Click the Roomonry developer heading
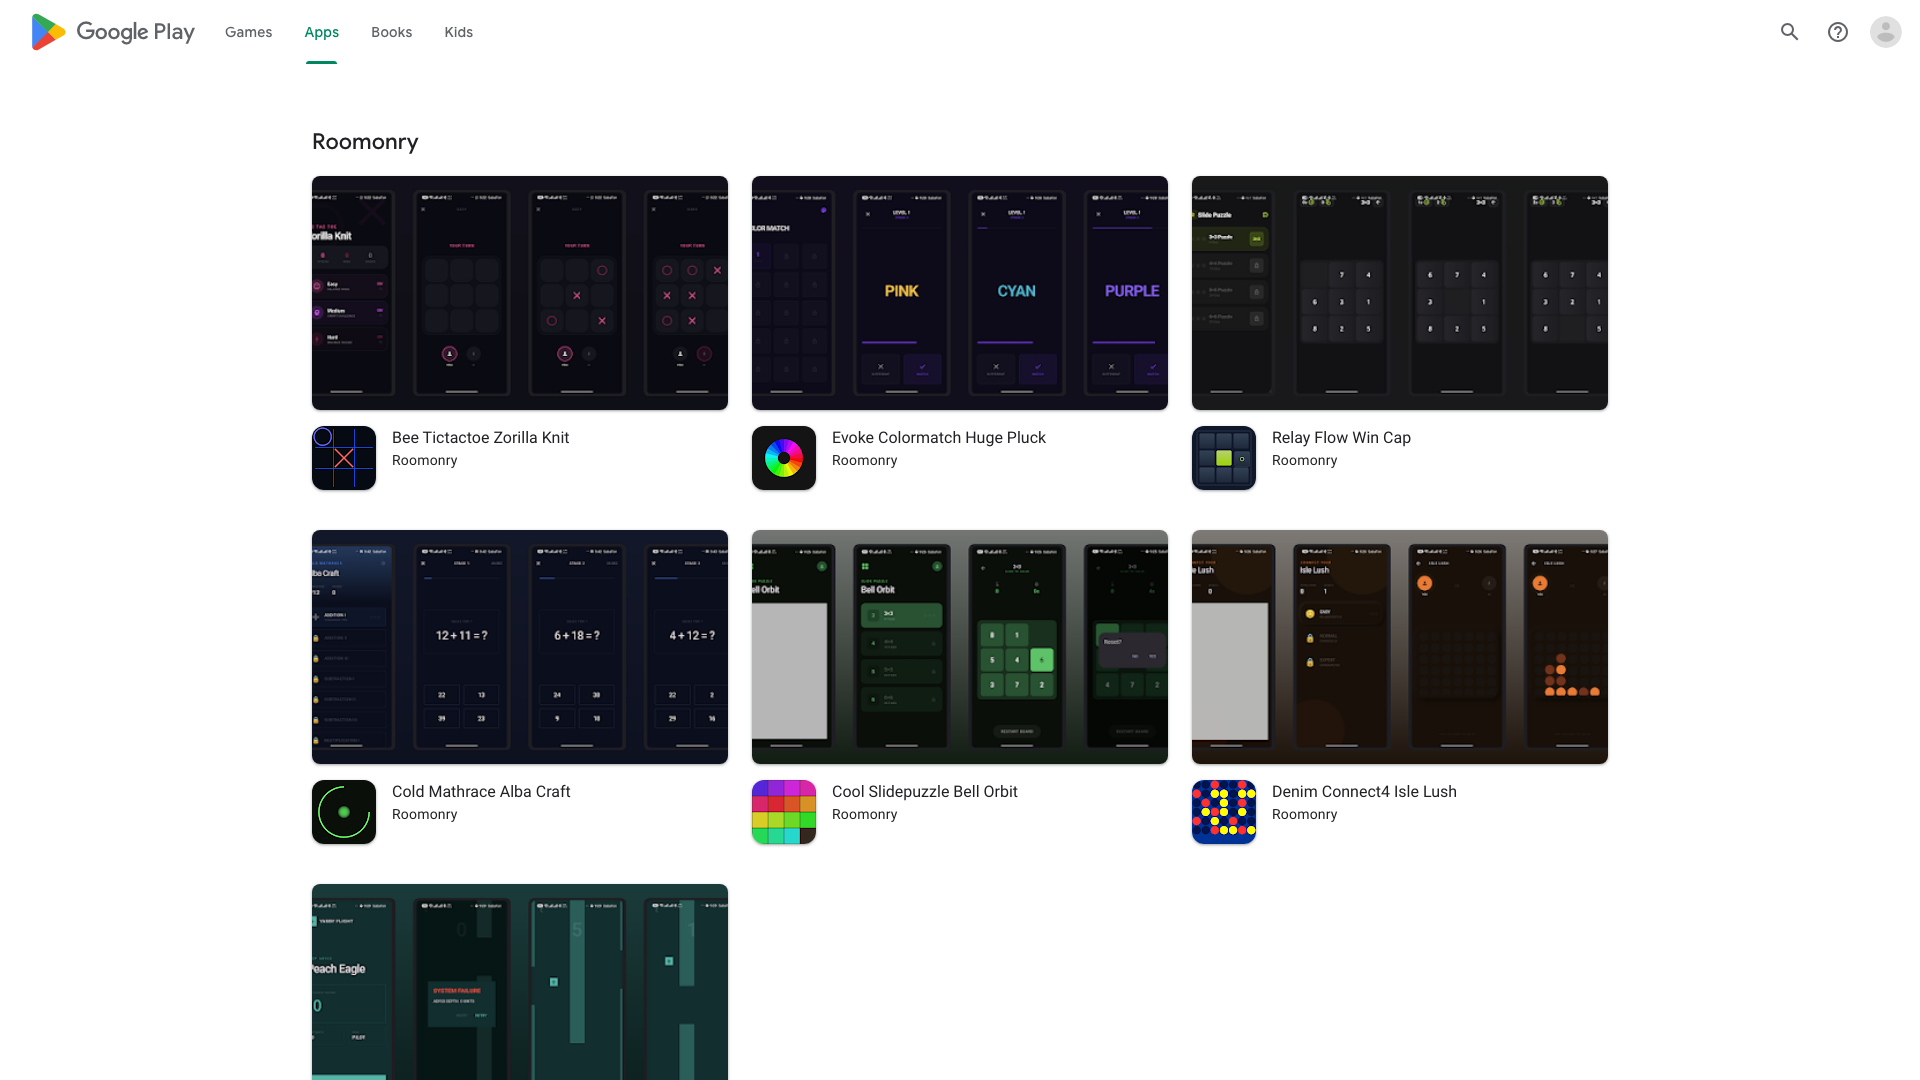Screen dimensions: 1920x1080 click(365, 142)
